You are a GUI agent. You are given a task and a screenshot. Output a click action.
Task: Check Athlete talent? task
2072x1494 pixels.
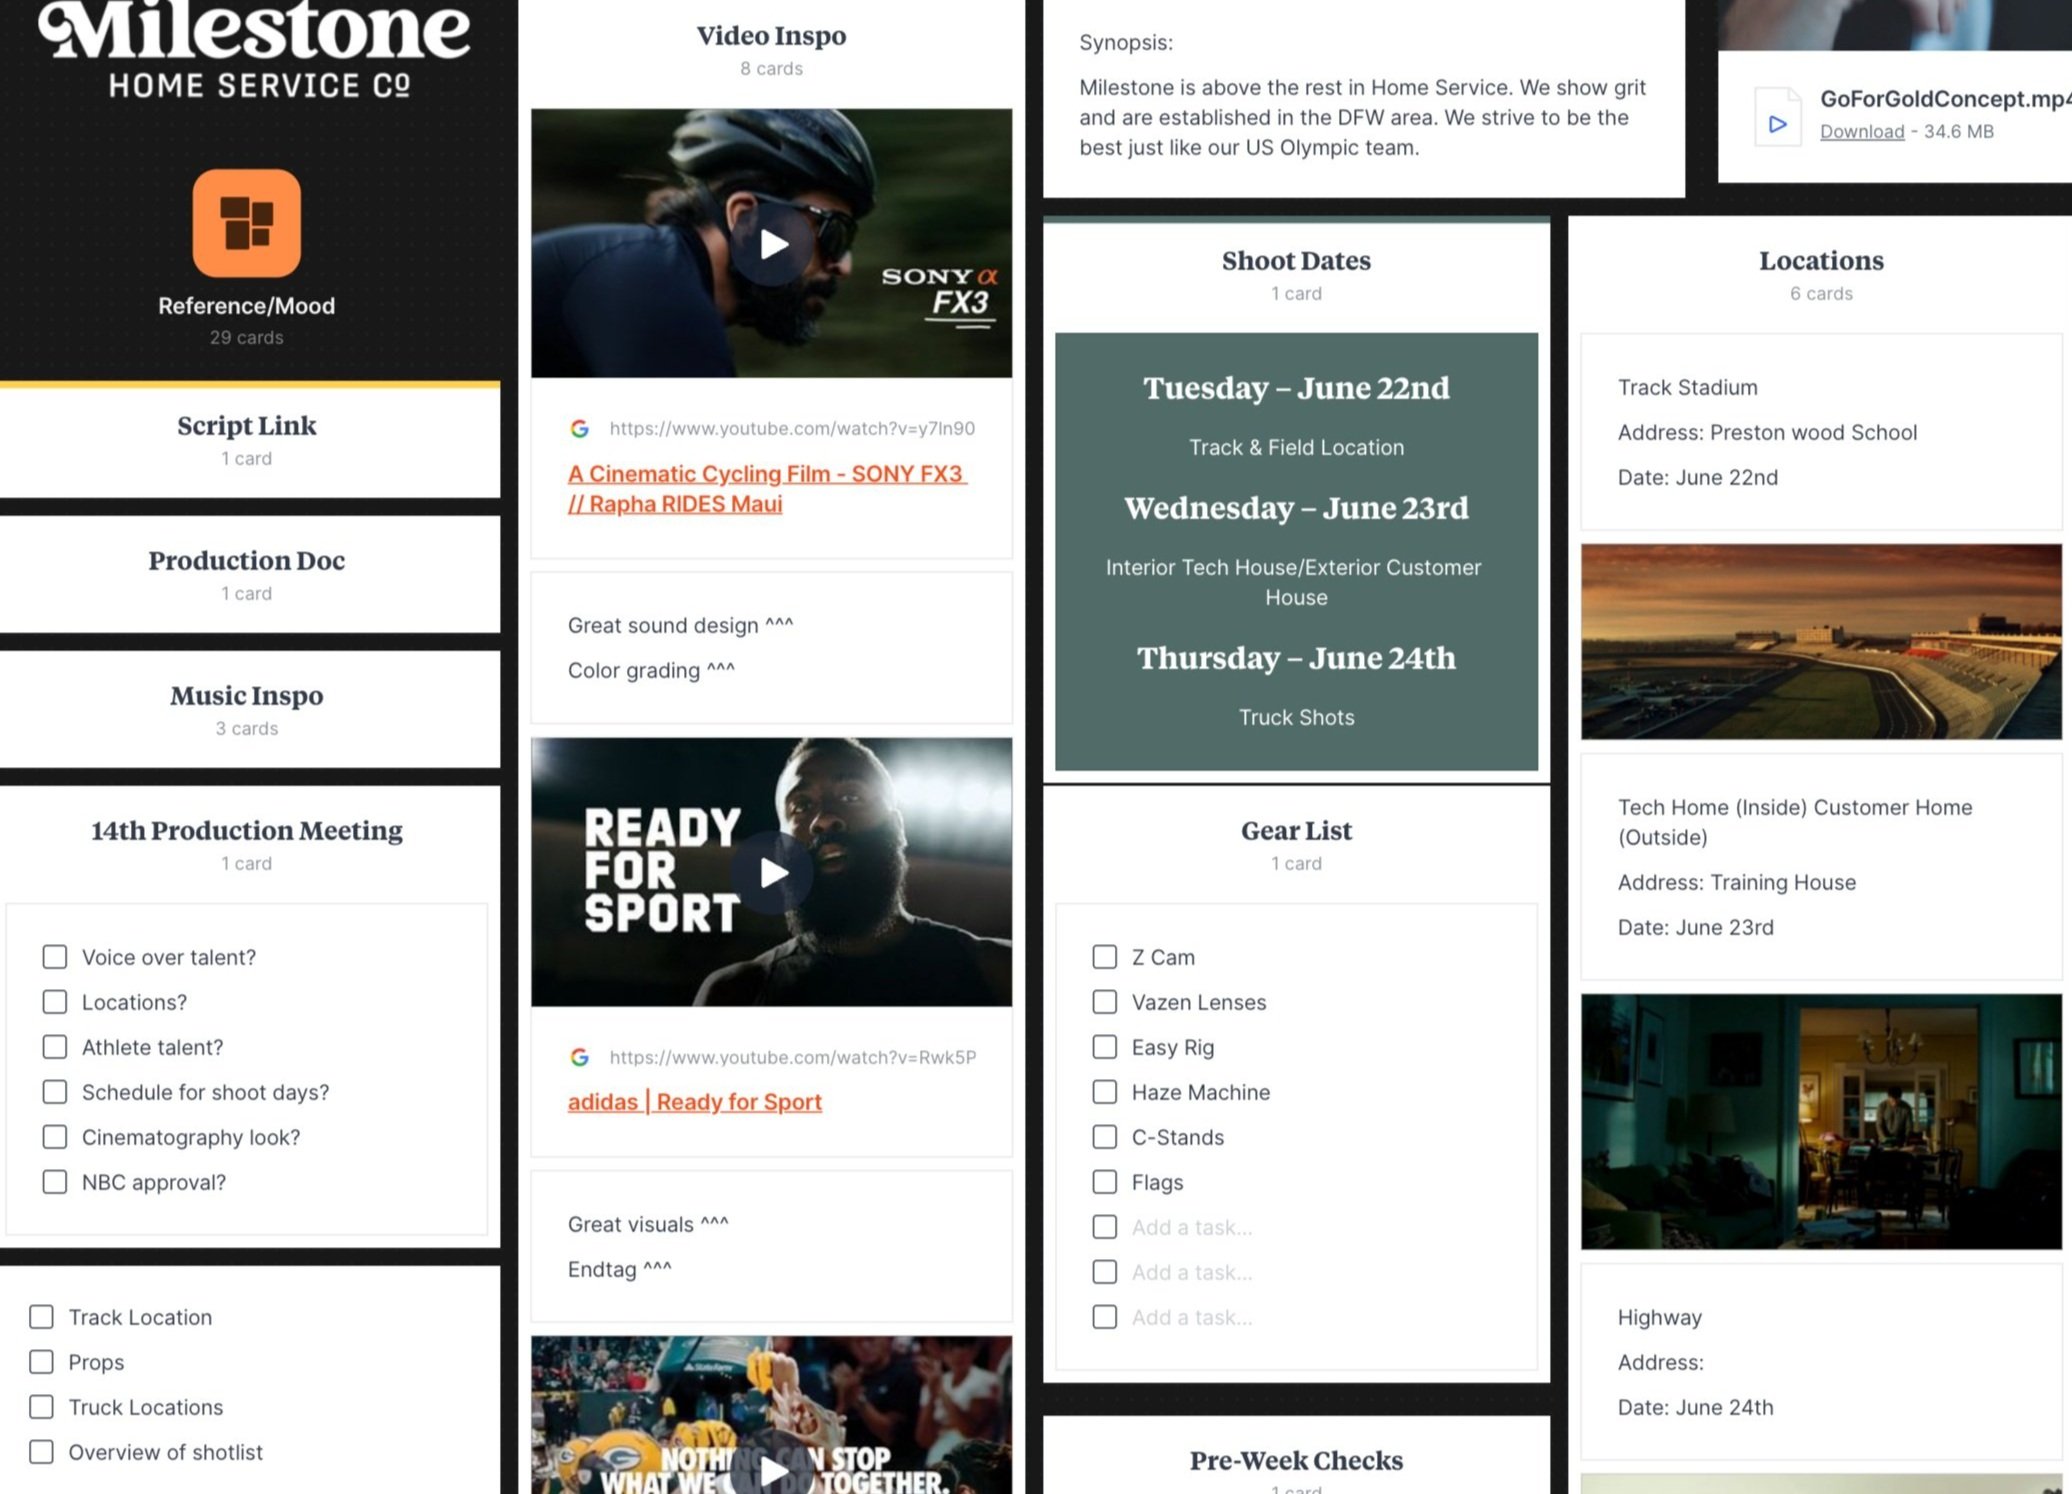55,1047
